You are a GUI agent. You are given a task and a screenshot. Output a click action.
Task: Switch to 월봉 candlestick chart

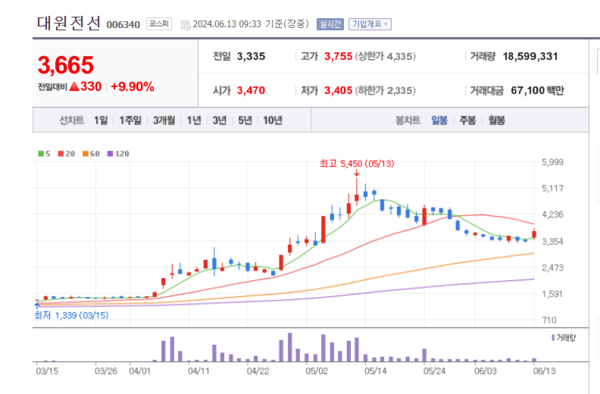coord(497,120)
